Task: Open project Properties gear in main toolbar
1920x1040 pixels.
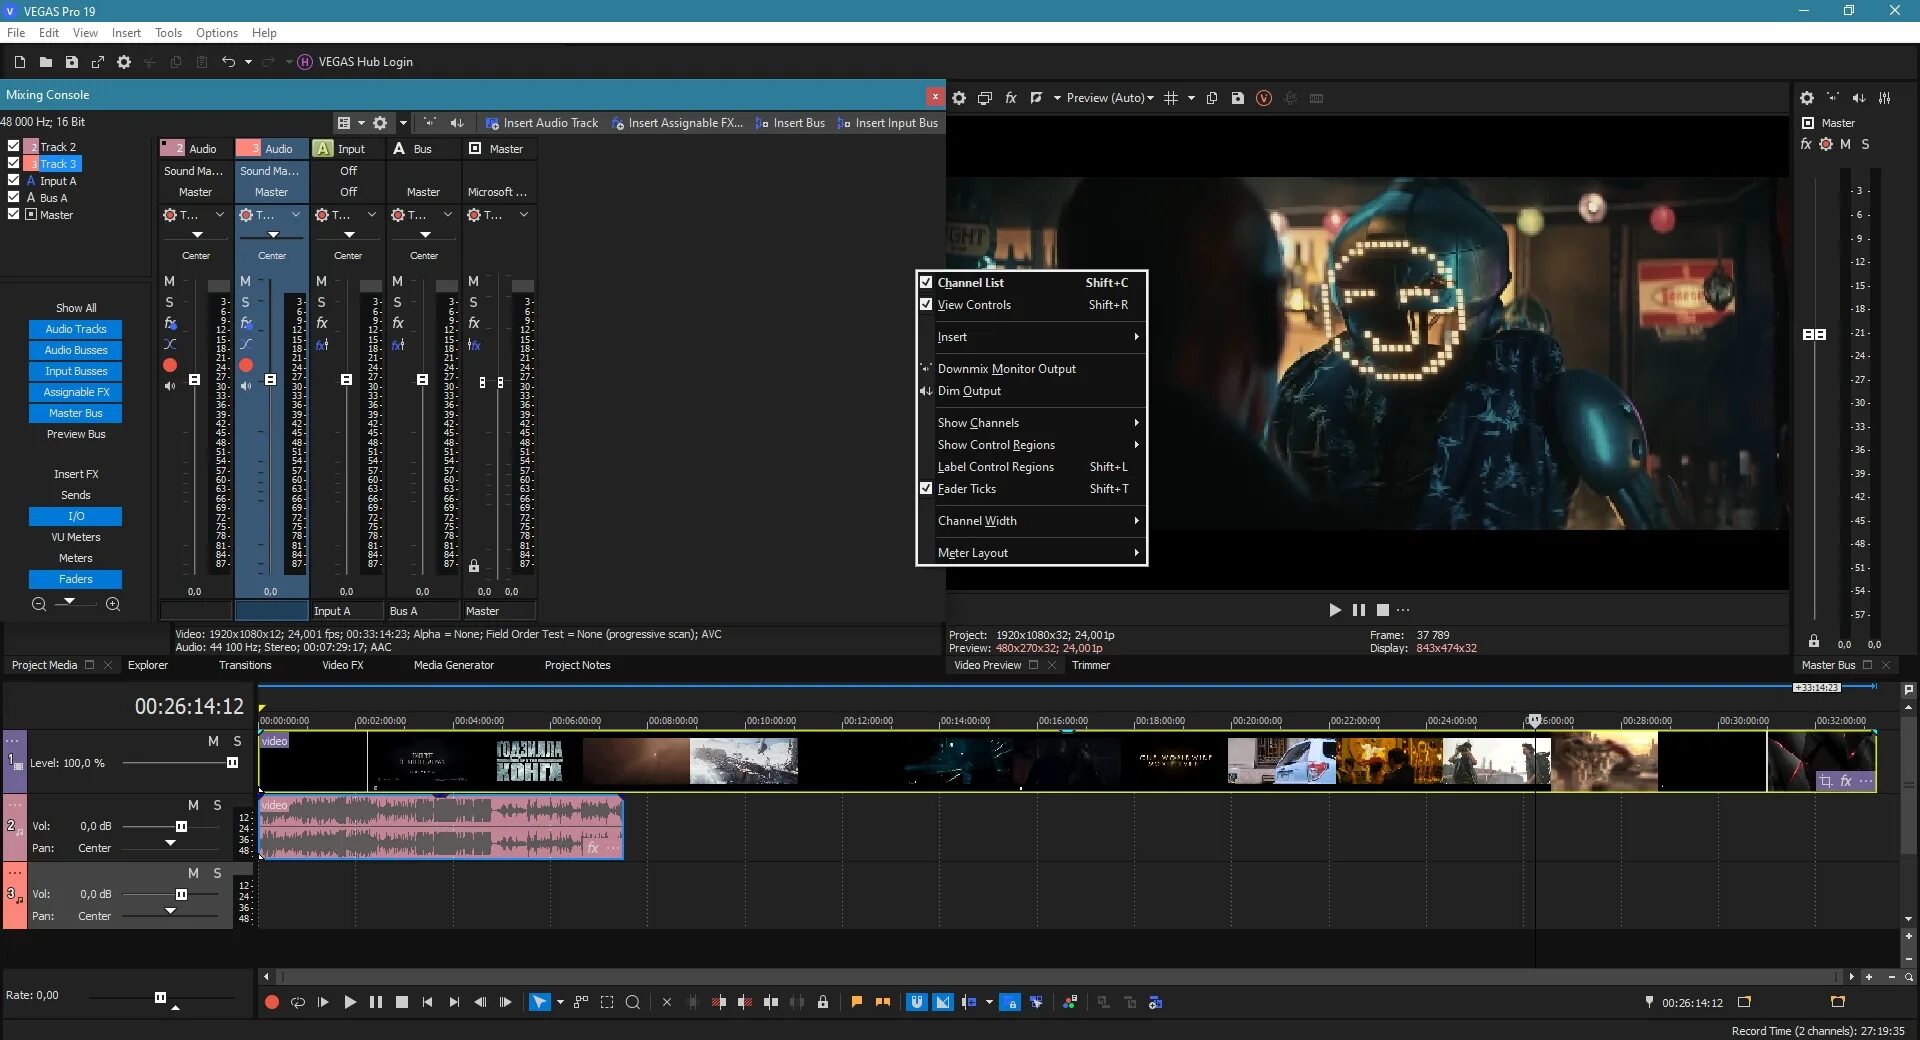Action: [124, 62]
